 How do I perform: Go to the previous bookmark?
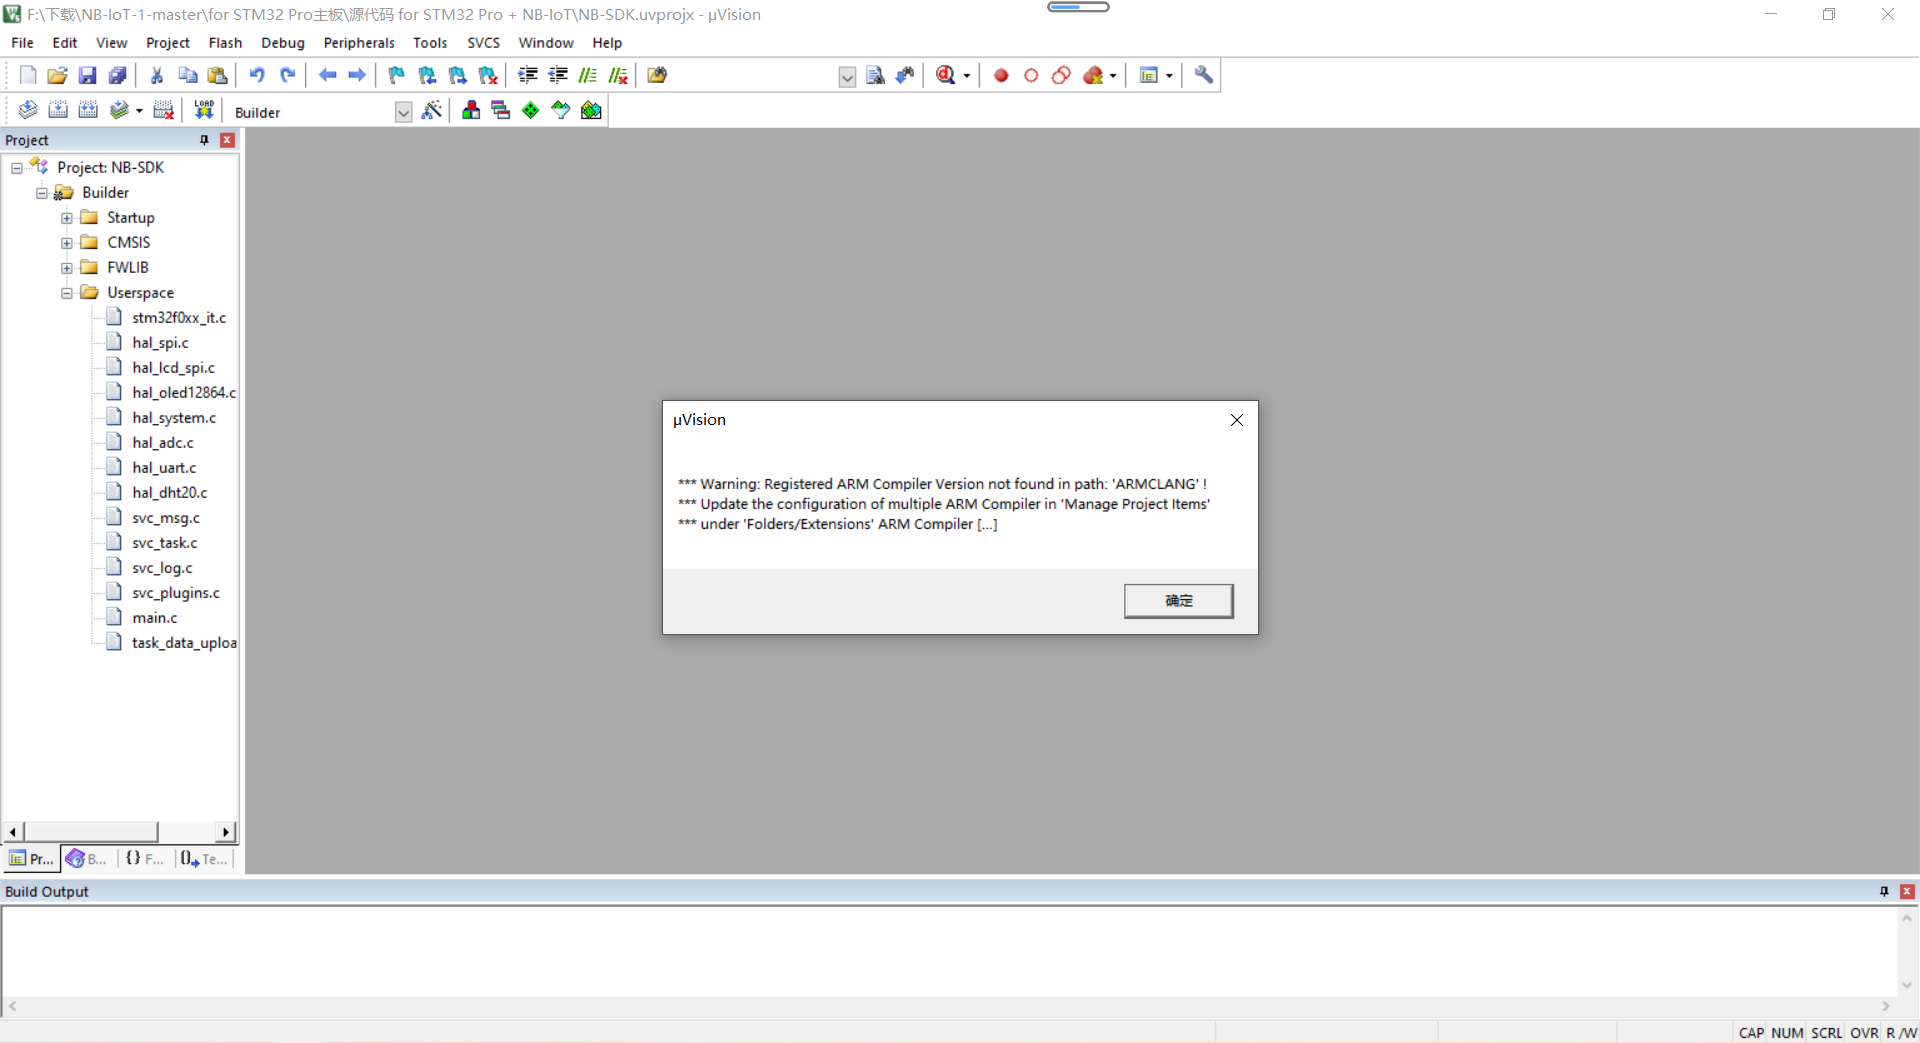(x=427, y=75)
